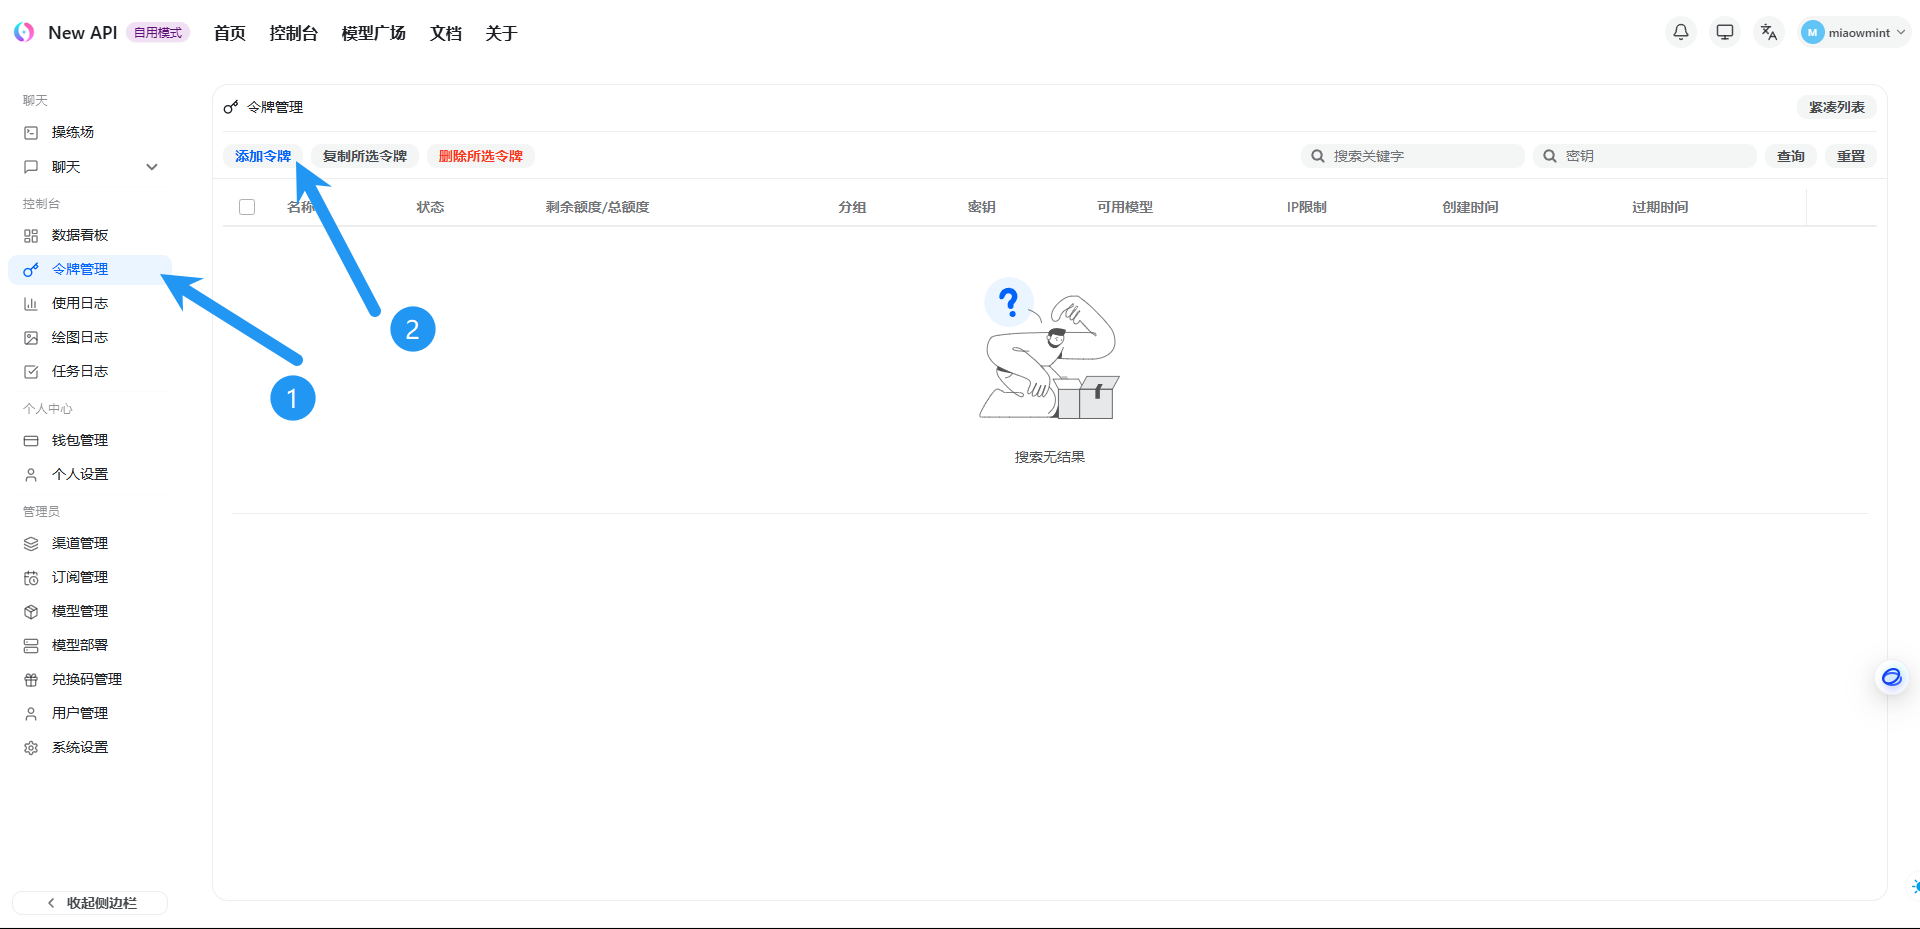1920x929 pixels.
Task: Click the 添加令牌 button
Action: 262,156
